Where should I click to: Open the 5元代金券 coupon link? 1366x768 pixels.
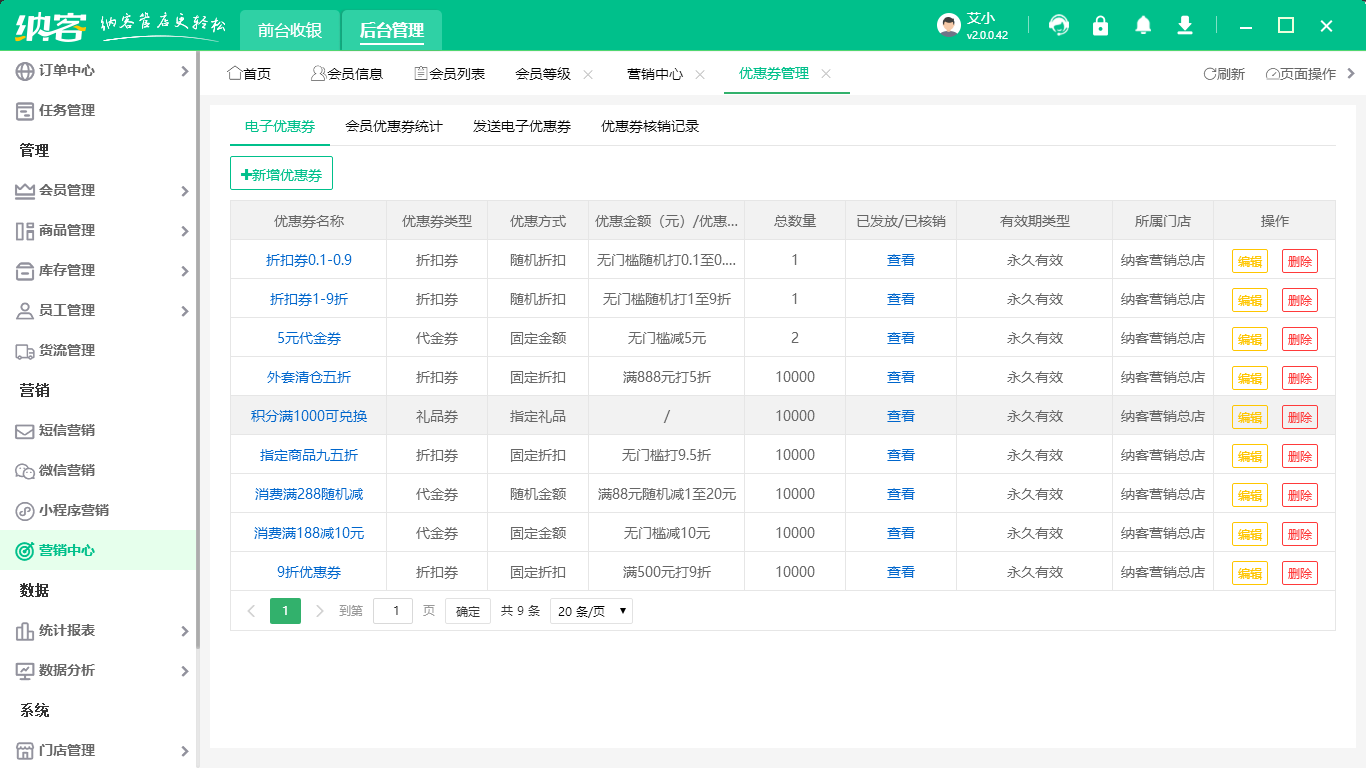tap(309, 338)
